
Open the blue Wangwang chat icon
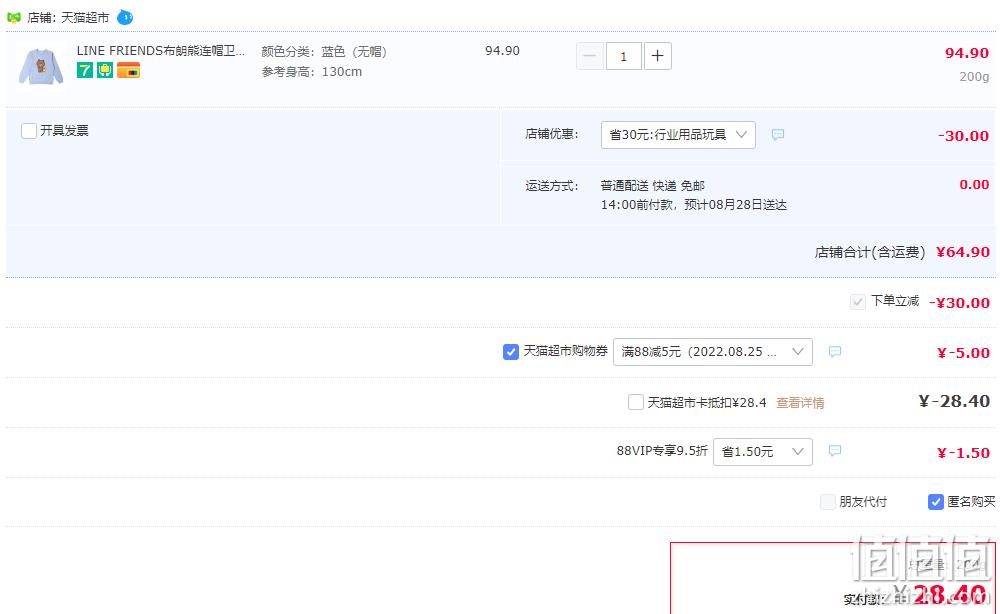tap(125, 17)
